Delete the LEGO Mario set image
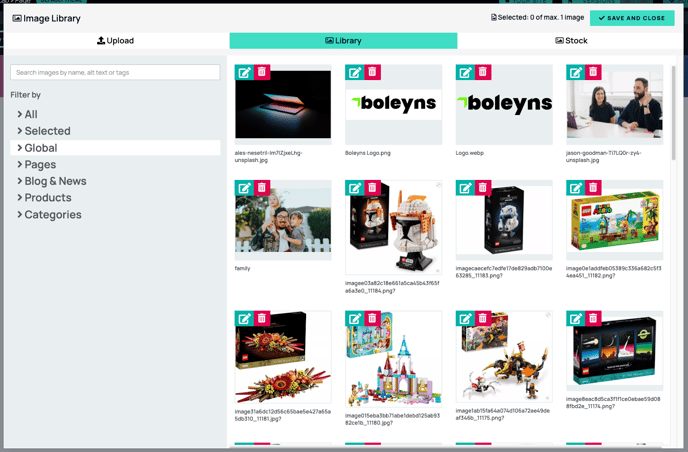Screen dimensions: 688x452 point(593,188)
